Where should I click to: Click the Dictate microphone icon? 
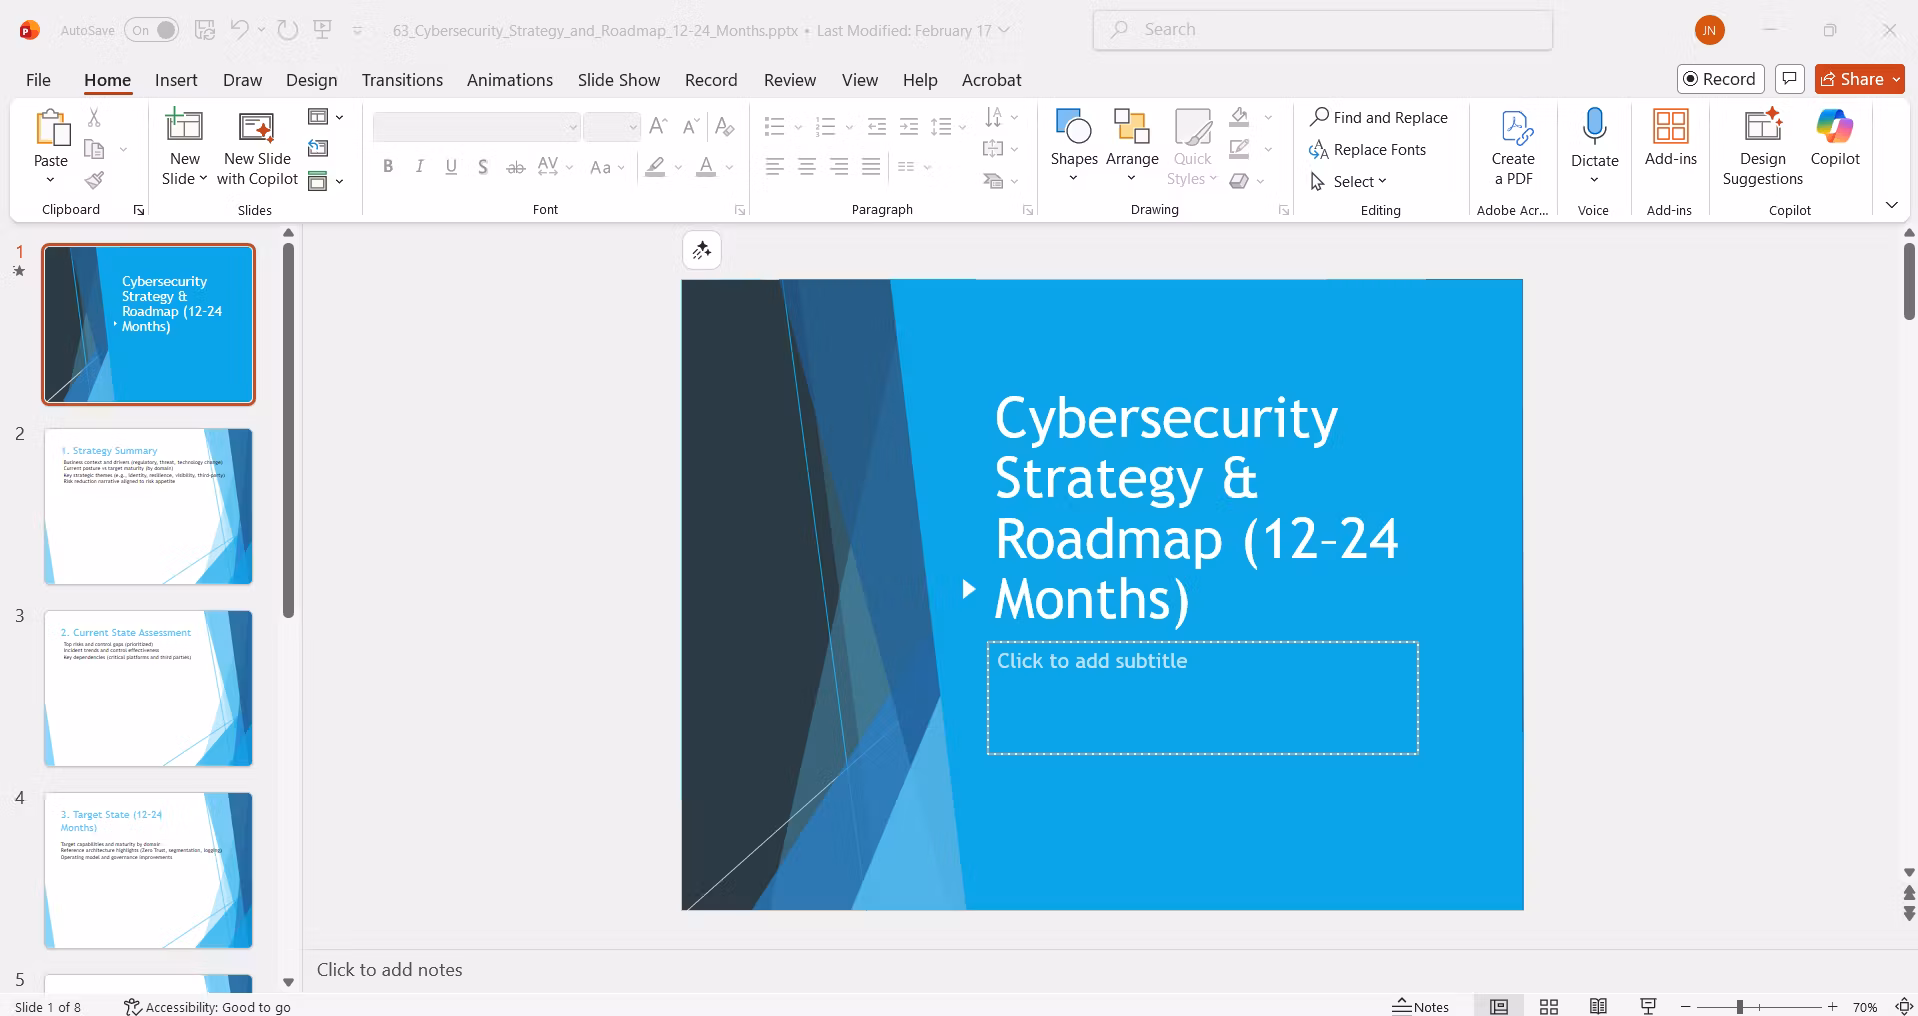coord(1594,127)
